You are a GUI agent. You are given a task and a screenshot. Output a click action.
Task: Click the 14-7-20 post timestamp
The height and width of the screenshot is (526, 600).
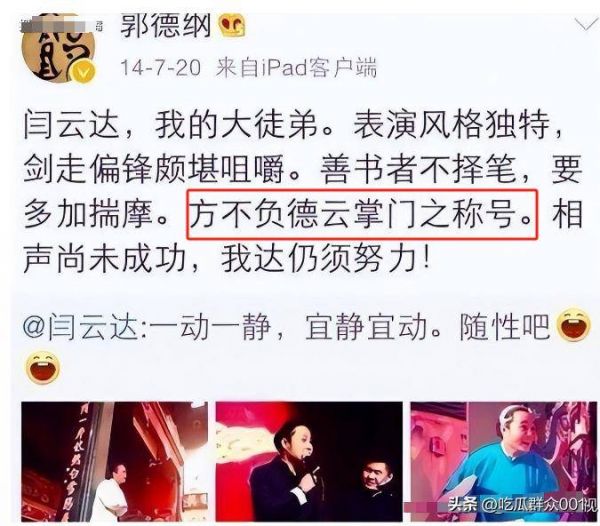tap(160, 68)
